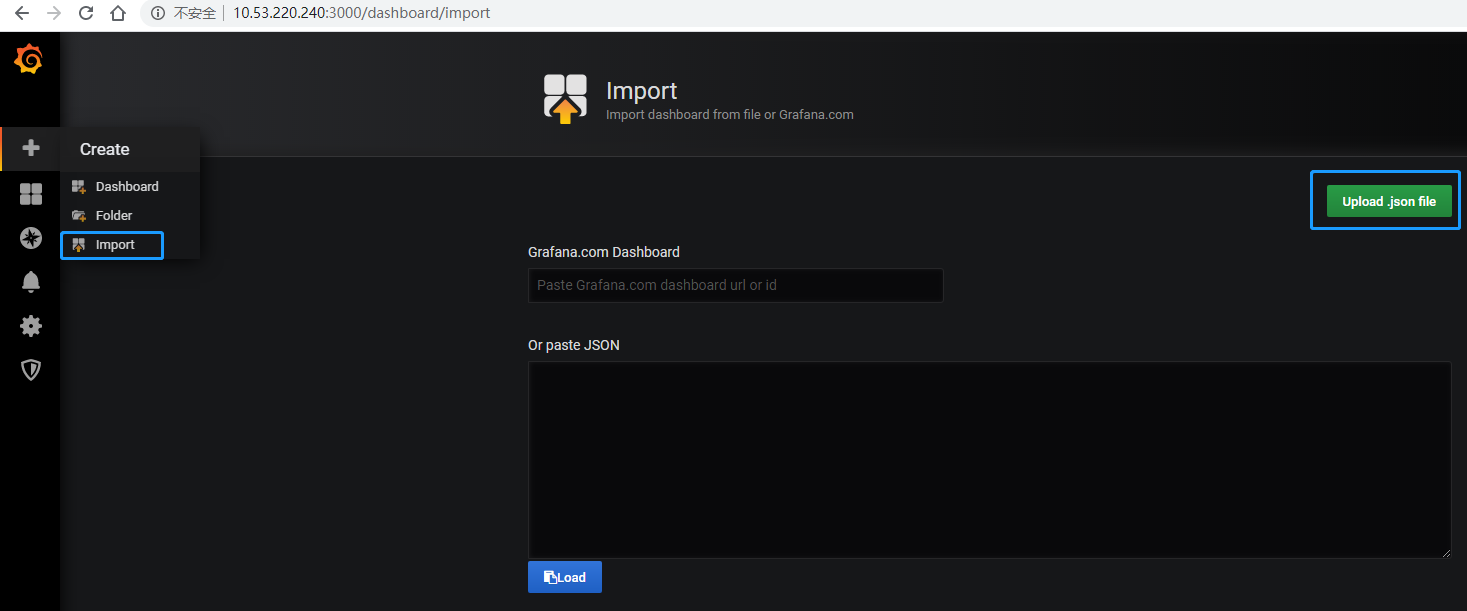Viewport: 1467px width, 611px height.
Task: Click inside the paste JSON text area
Action: pos(990,460)
